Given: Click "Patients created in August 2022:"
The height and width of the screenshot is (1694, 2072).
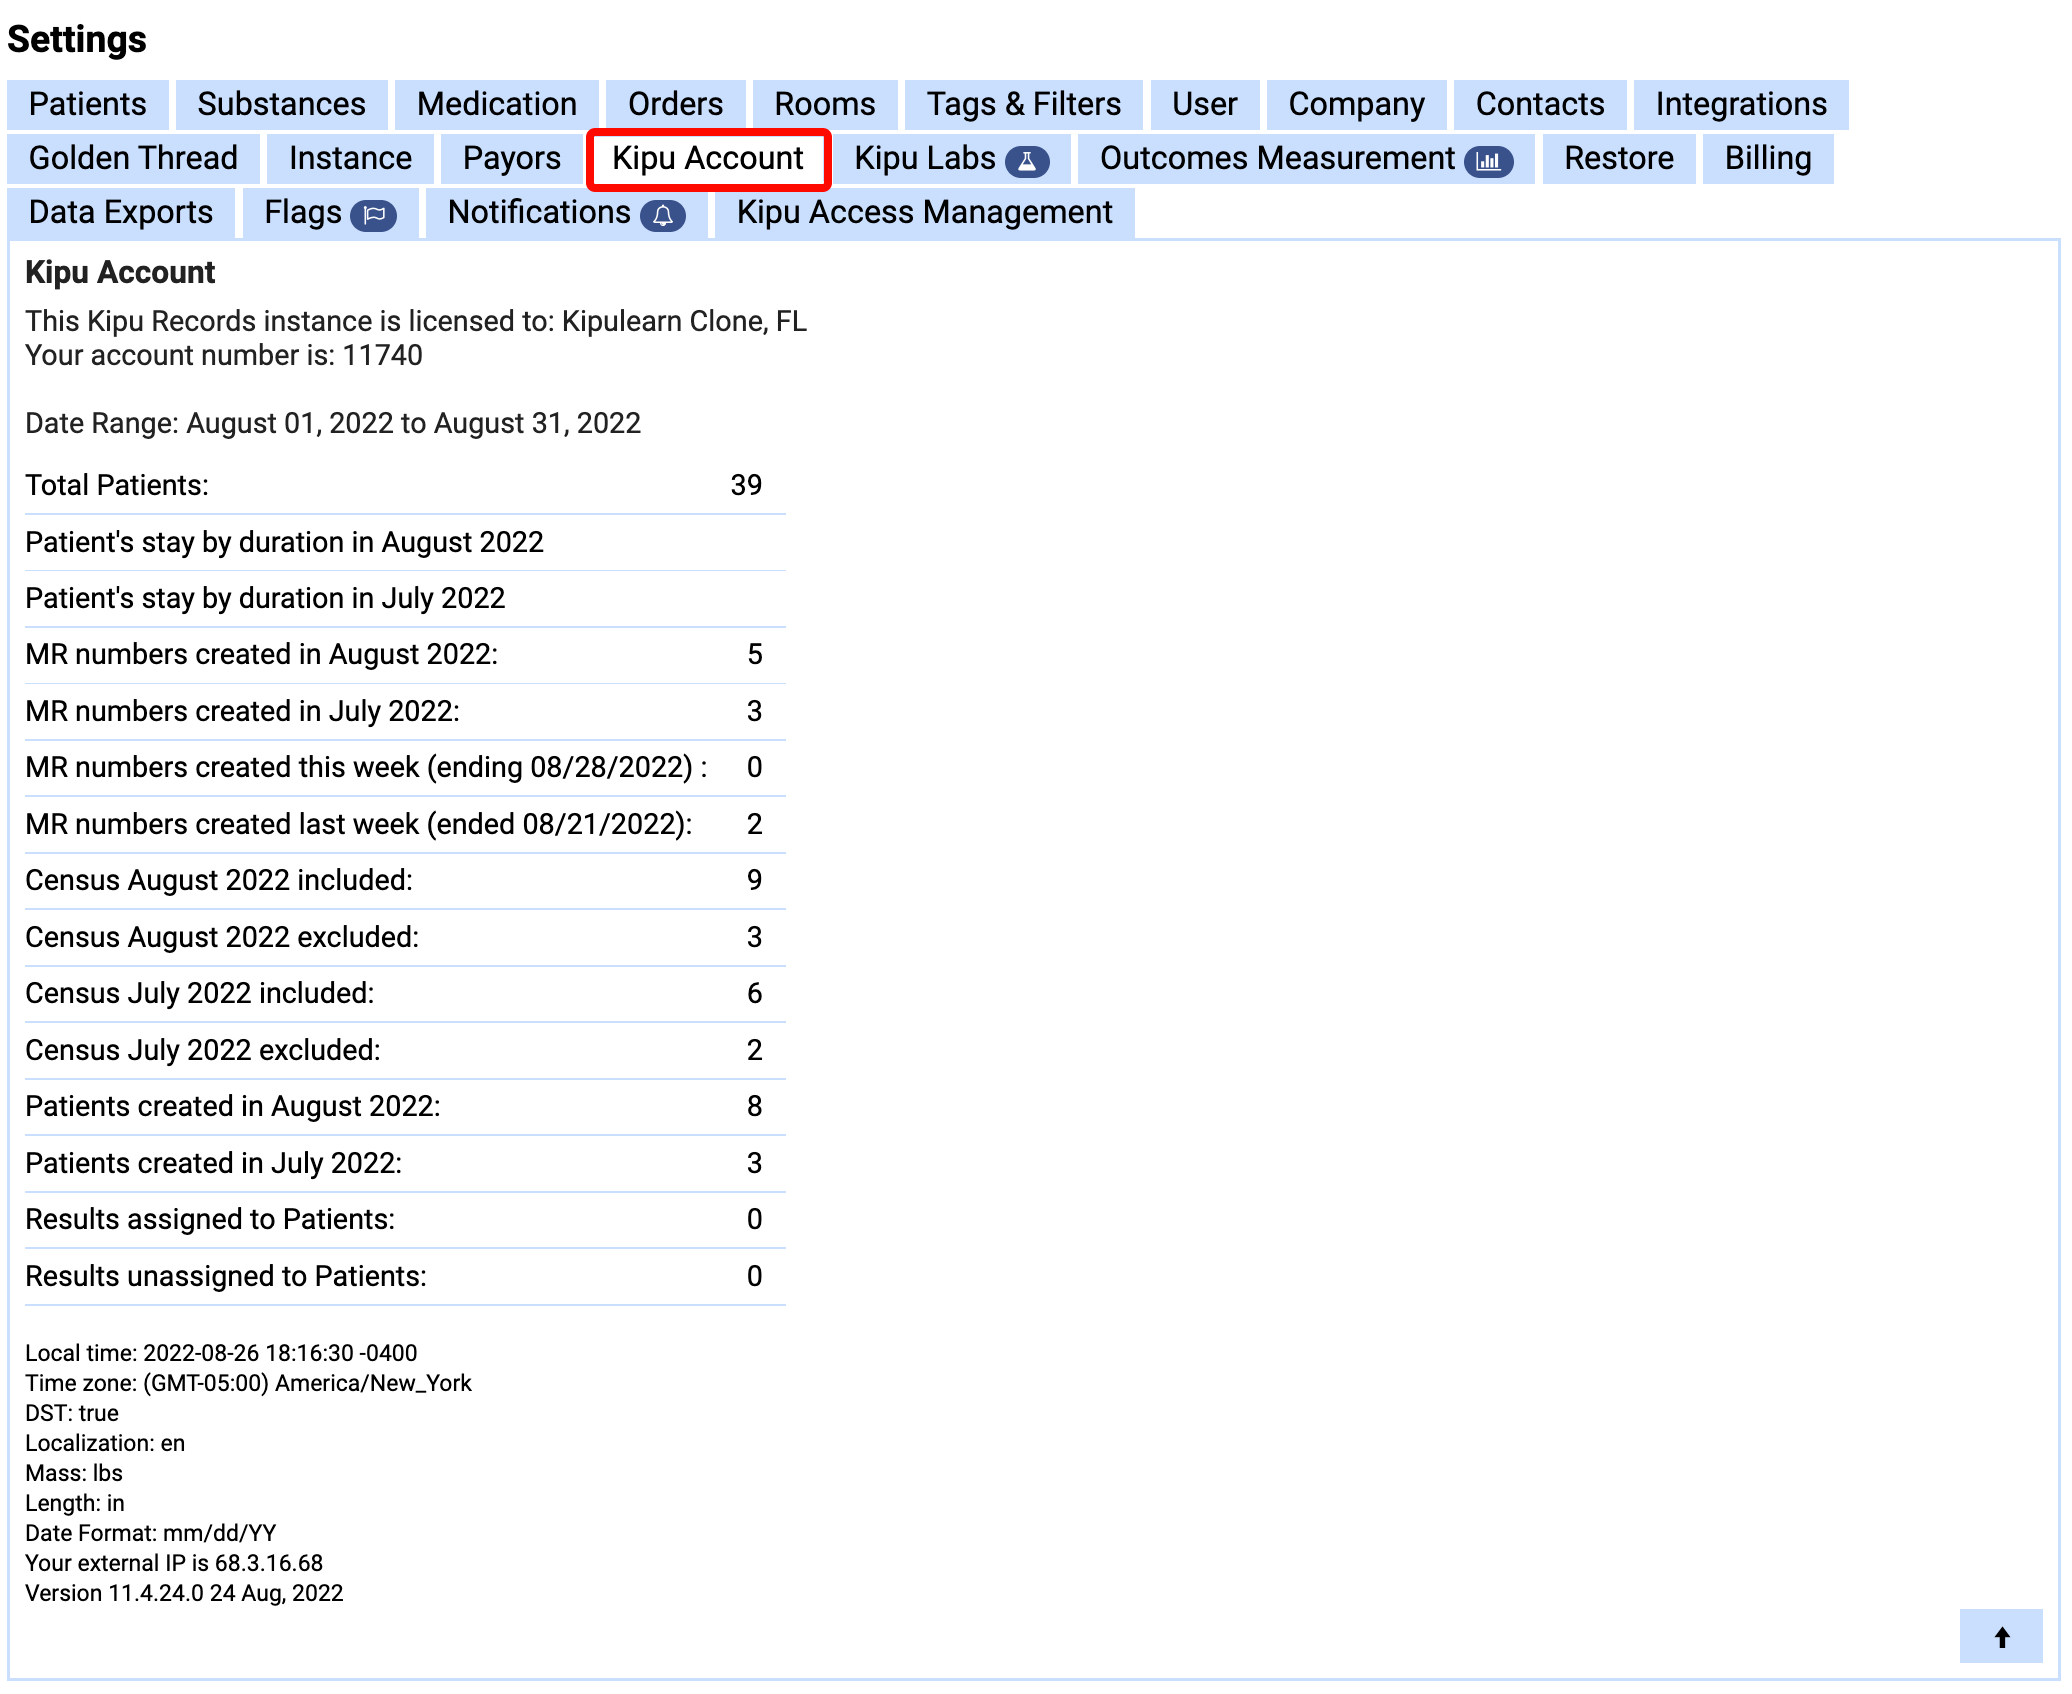Looking at the screenshot, I should (x=233, y=1106).
